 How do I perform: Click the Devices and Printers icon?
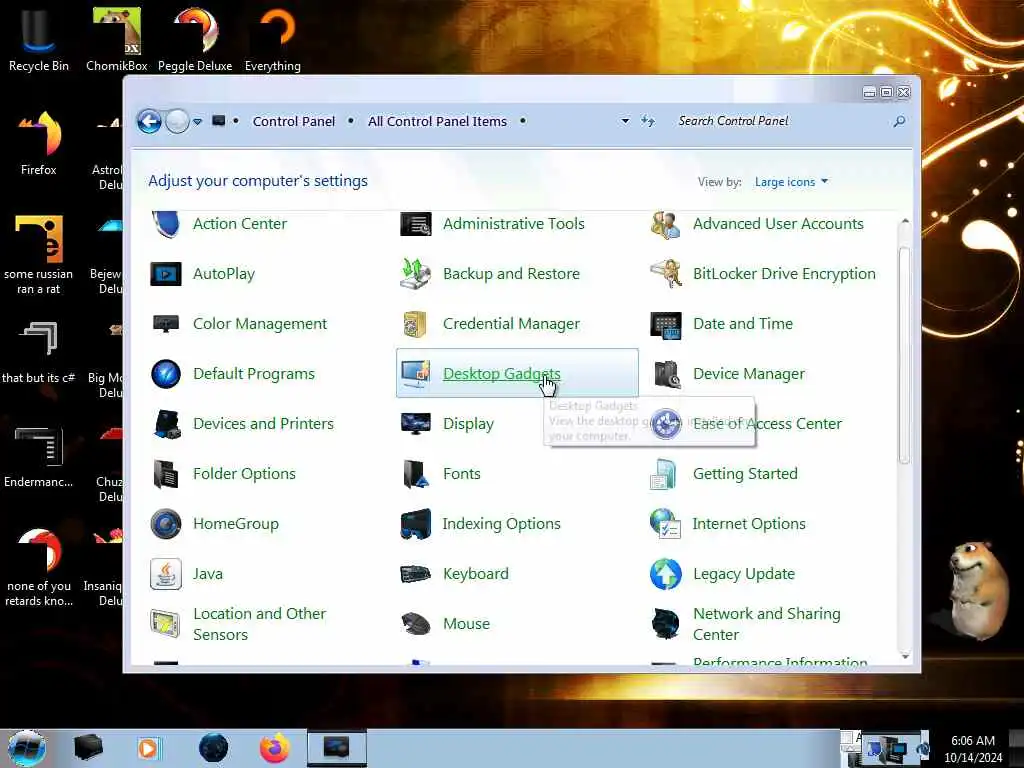tap(167, 424)
